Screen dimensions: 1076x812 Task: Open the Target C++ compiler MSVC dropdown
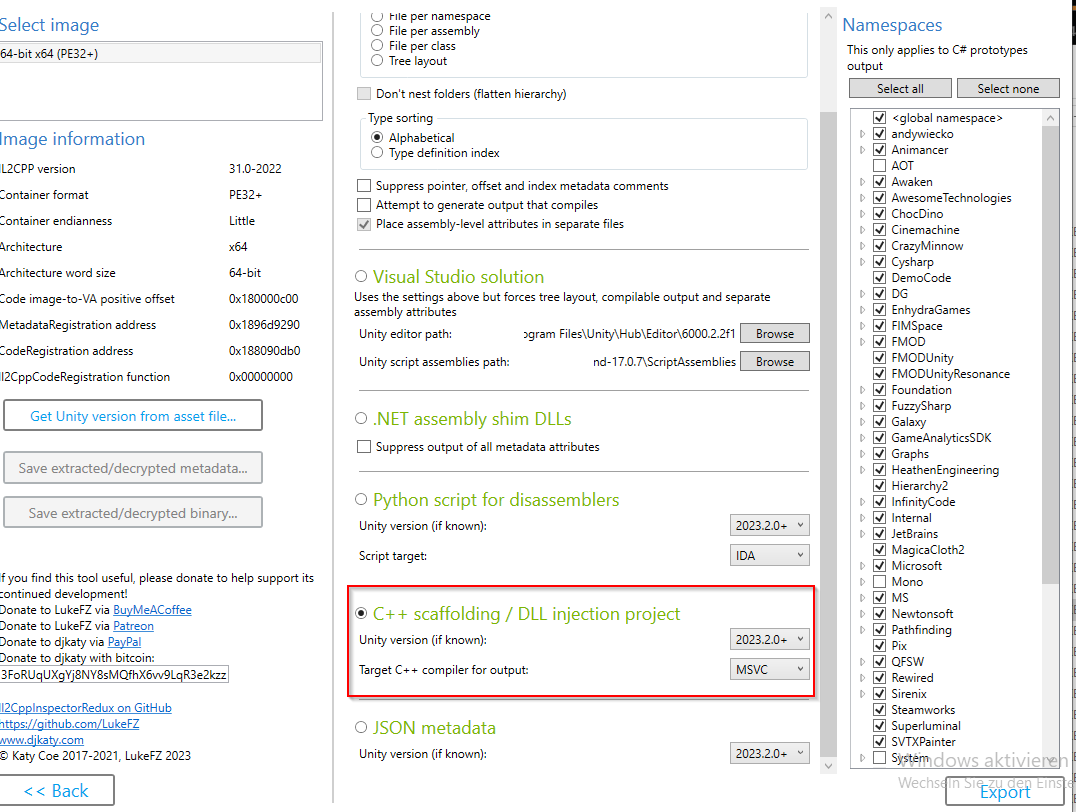click(x=769, y=669)
